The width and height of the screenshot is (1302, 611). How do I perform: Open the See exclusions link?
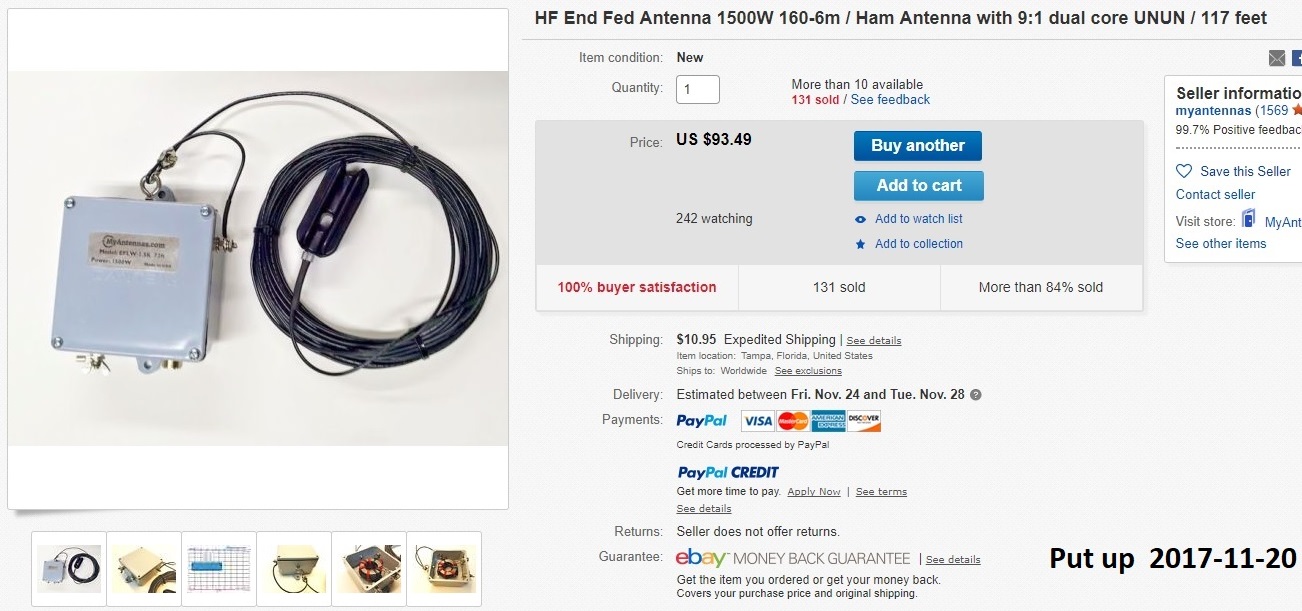[x=808, y=371]
